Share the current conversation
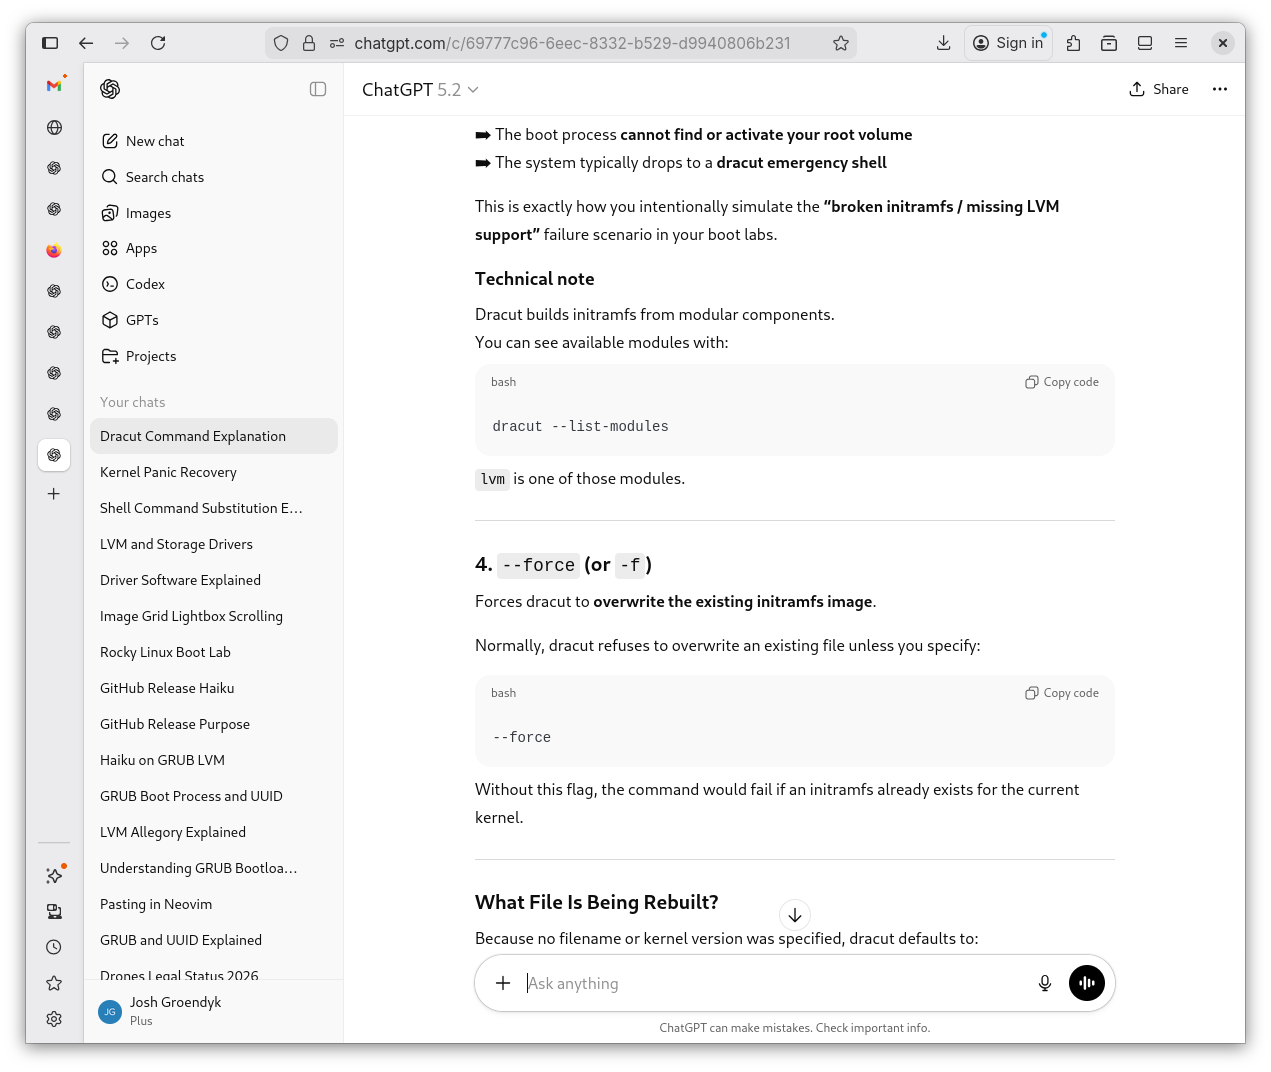The image size is (1271, 1072). [x=1158, y=89]
